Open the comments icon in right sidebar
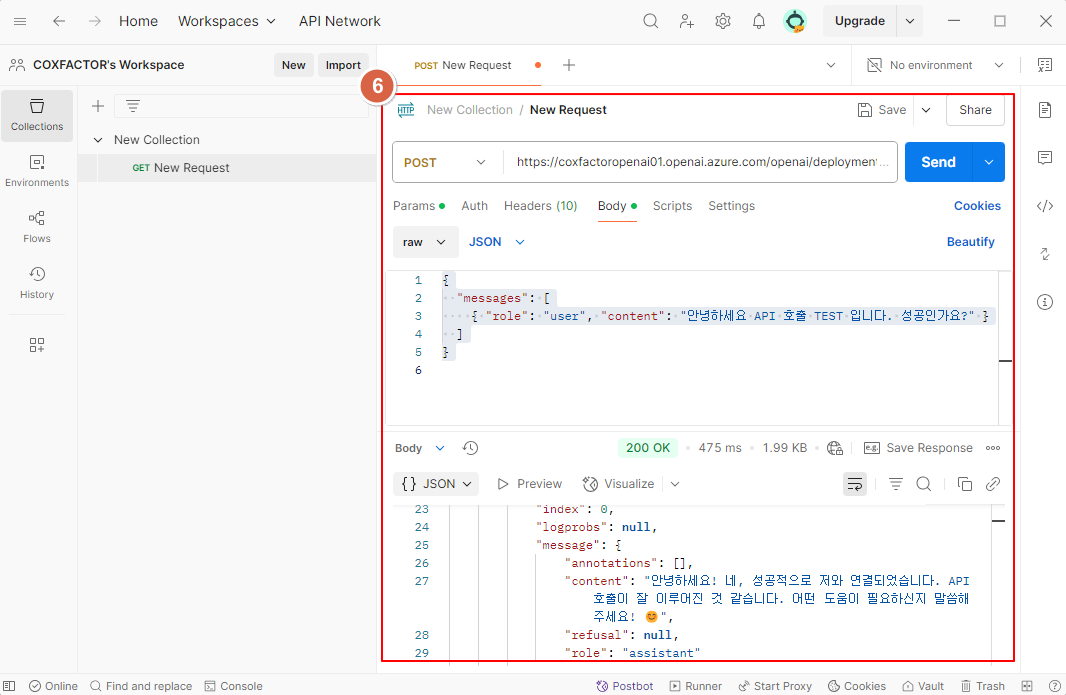 pyautogui.click(x=1045, y=158)
